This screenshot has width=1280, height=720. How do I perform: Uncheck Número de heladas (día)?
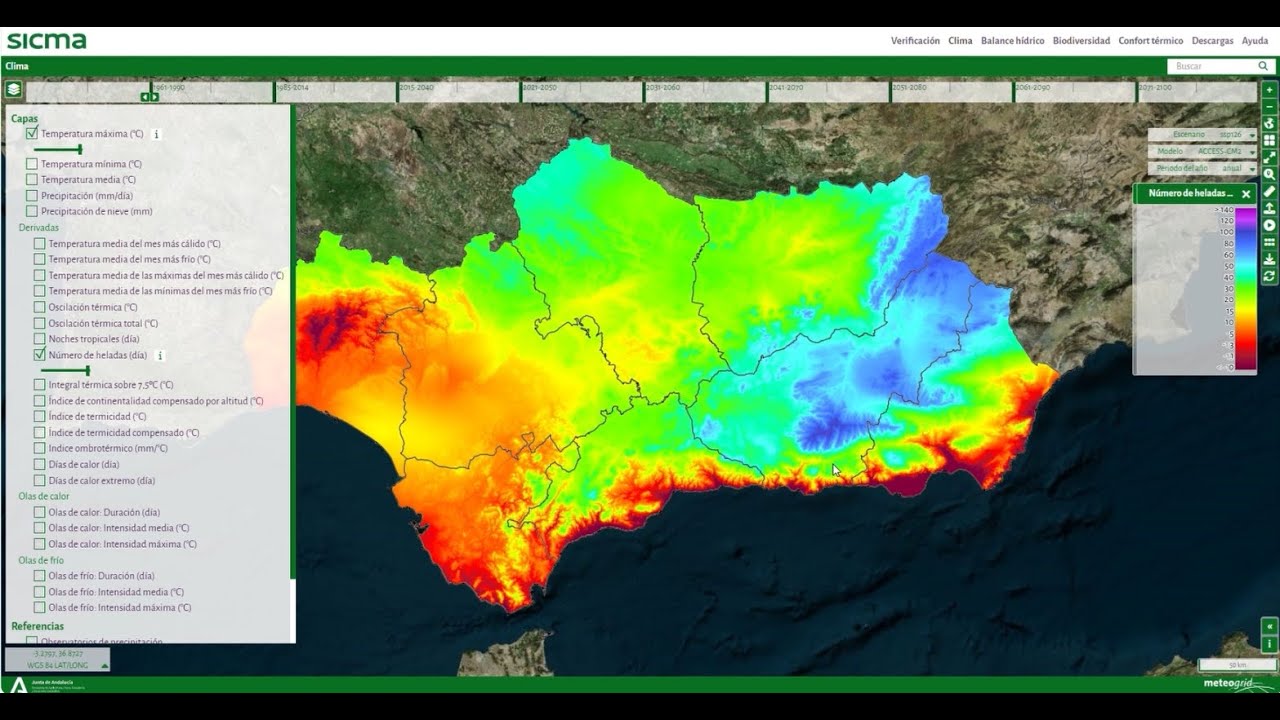click(40, 355)
